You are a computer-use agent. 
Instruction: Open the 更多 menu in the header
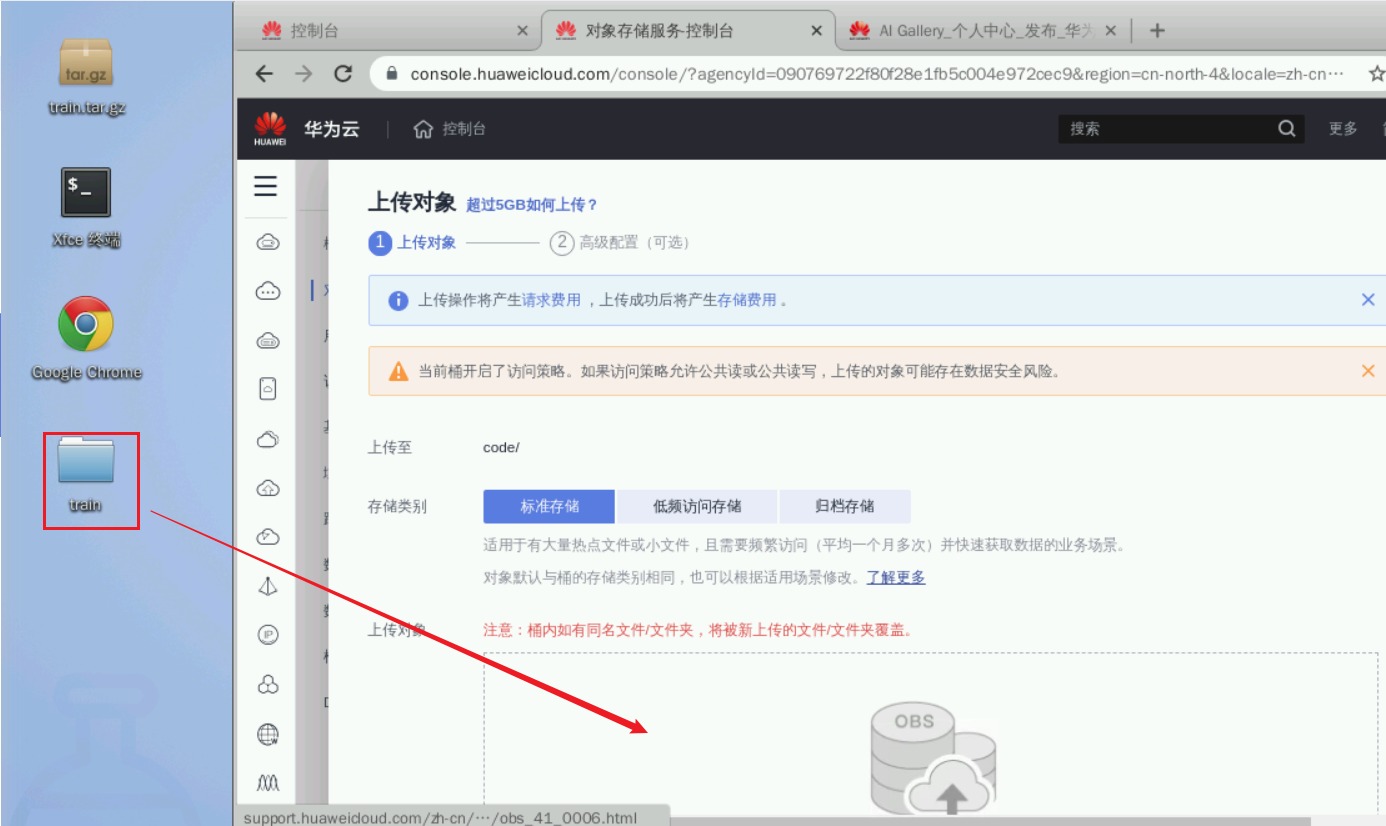pyautogui.click(x=1343, y=129)
